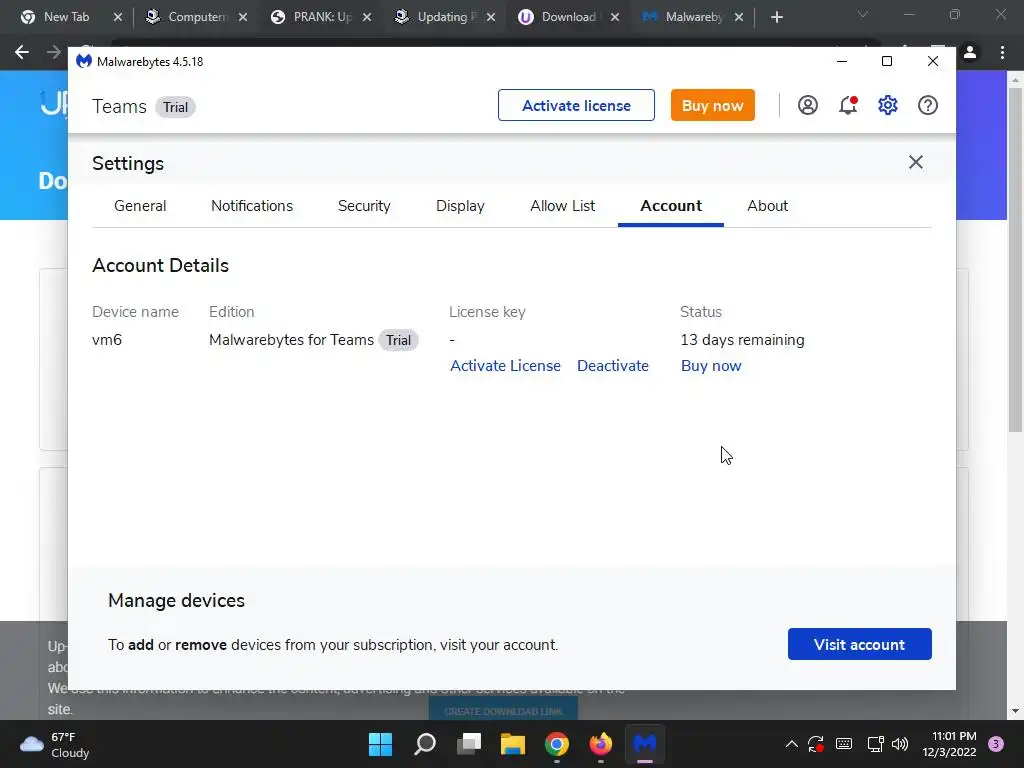Open the Display settings tab
Image resolution: width=1024 pixels, height=768 pixels.
tap(460, 206)
